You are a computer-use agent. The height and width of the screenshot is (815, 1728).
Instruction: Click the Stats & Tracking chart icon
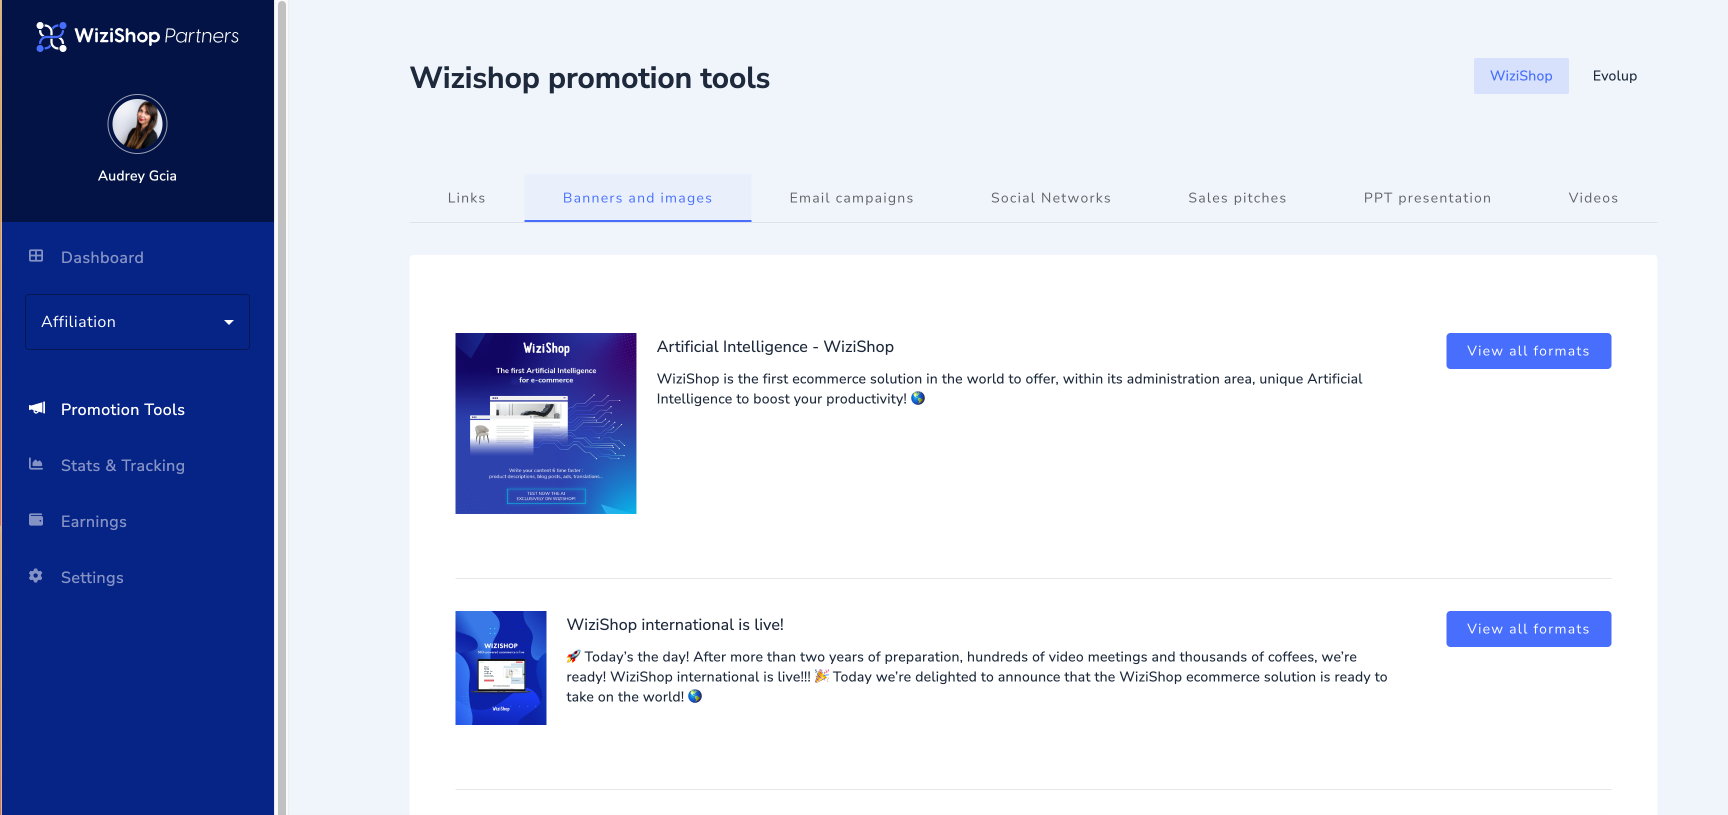36,464
